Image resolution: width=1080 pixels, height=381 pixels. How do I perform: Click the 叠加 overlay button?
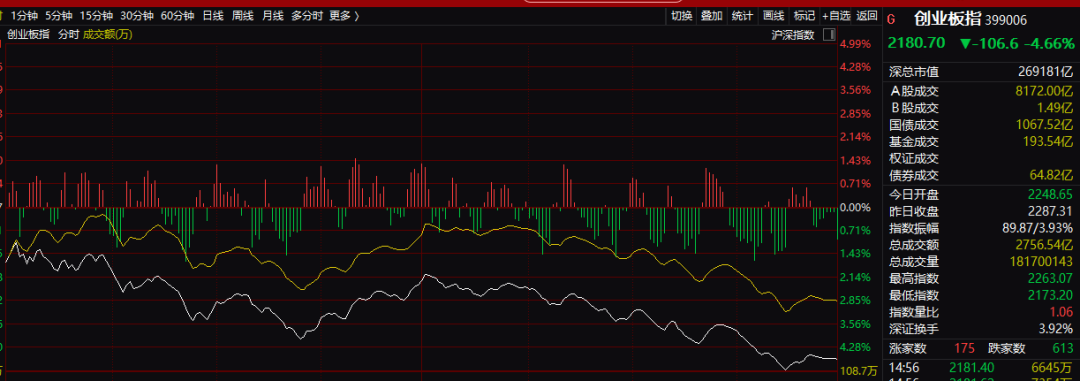[x=712, y=16]
